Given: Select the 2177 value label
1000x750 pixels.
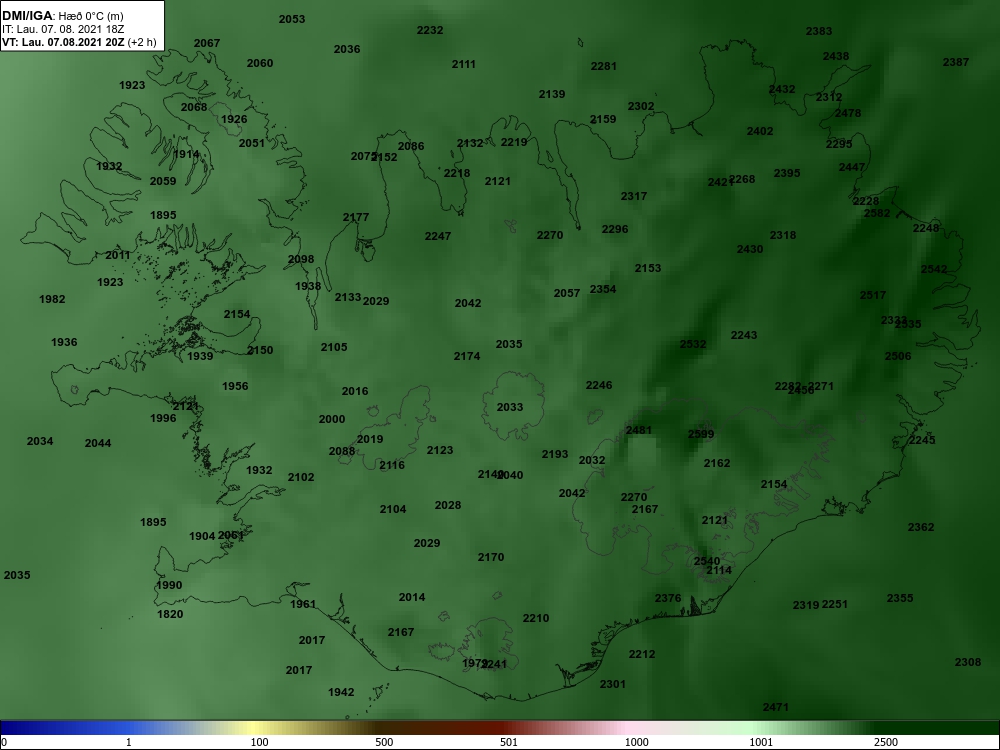Looking at the screenshot, I should click(356, 217).
